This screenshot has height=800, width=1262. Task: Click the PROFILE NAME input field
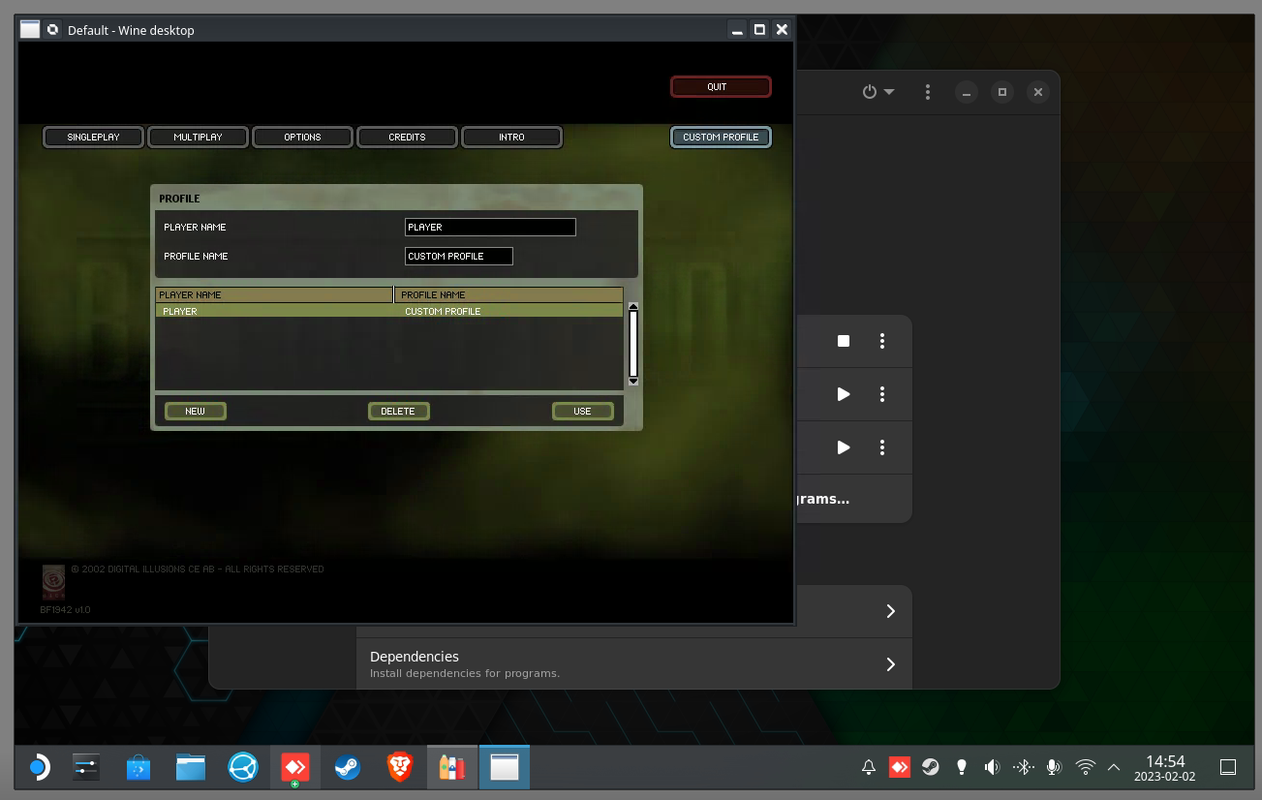(459, 256)
